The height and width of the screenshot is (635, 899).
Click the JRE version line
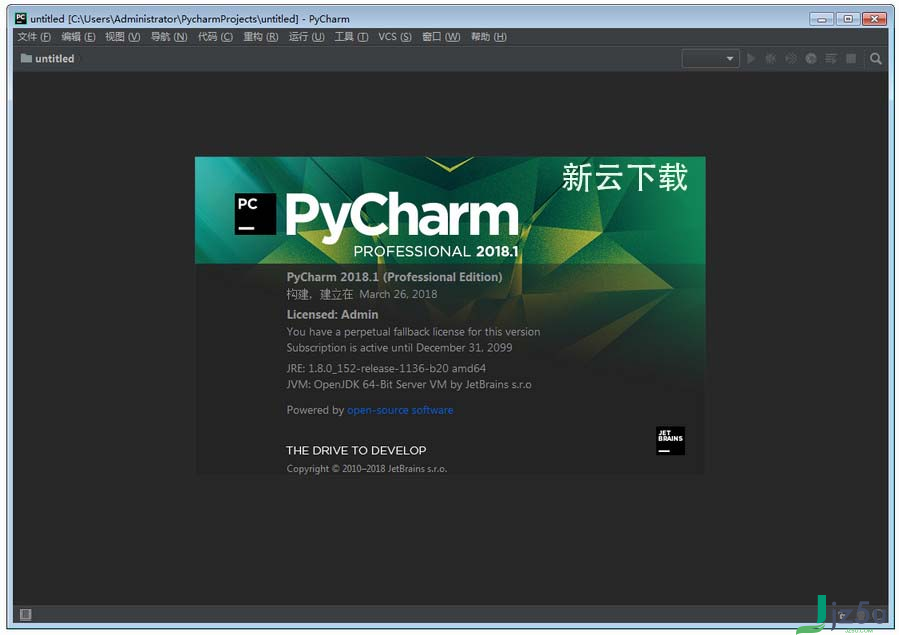click(x=386, y=368)
